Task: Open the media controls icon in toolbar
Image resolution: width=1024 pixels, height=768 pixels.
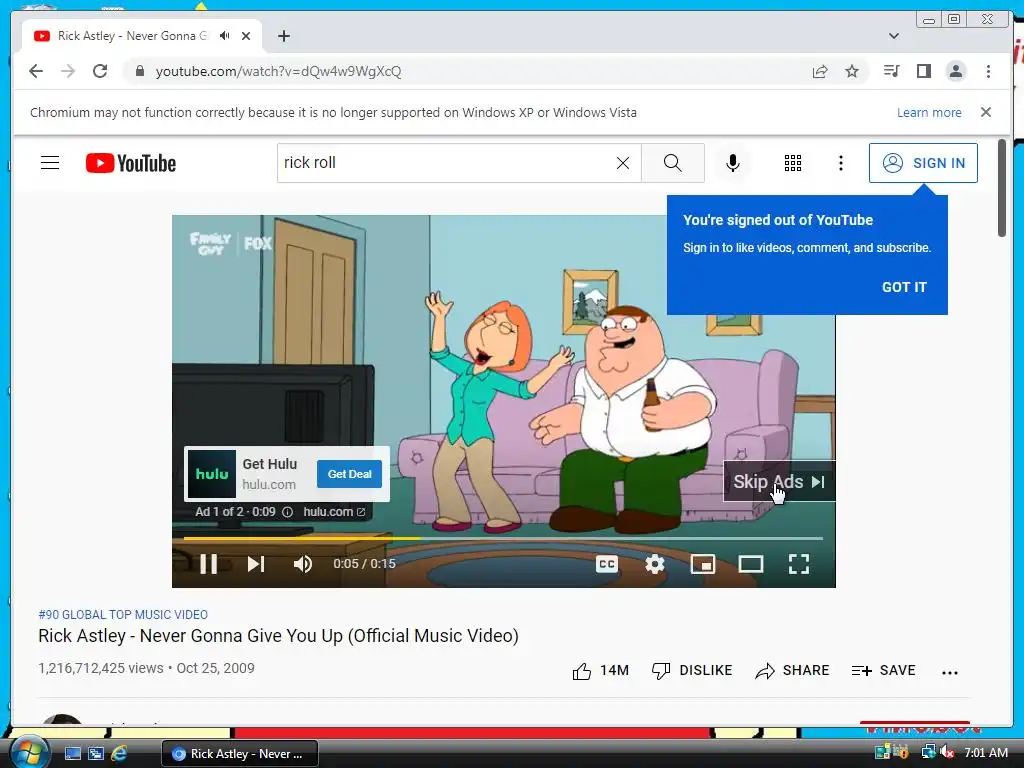Action: tap(891, 71)
